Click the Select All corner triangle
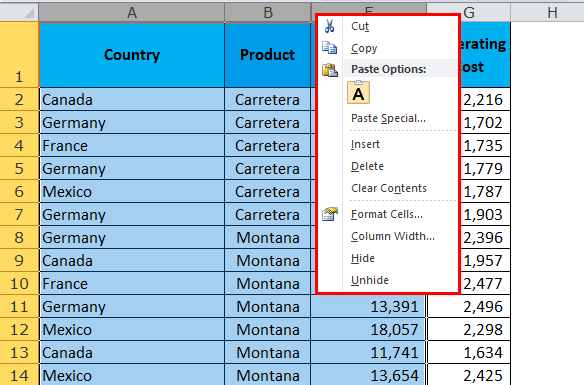 [29, 13]
